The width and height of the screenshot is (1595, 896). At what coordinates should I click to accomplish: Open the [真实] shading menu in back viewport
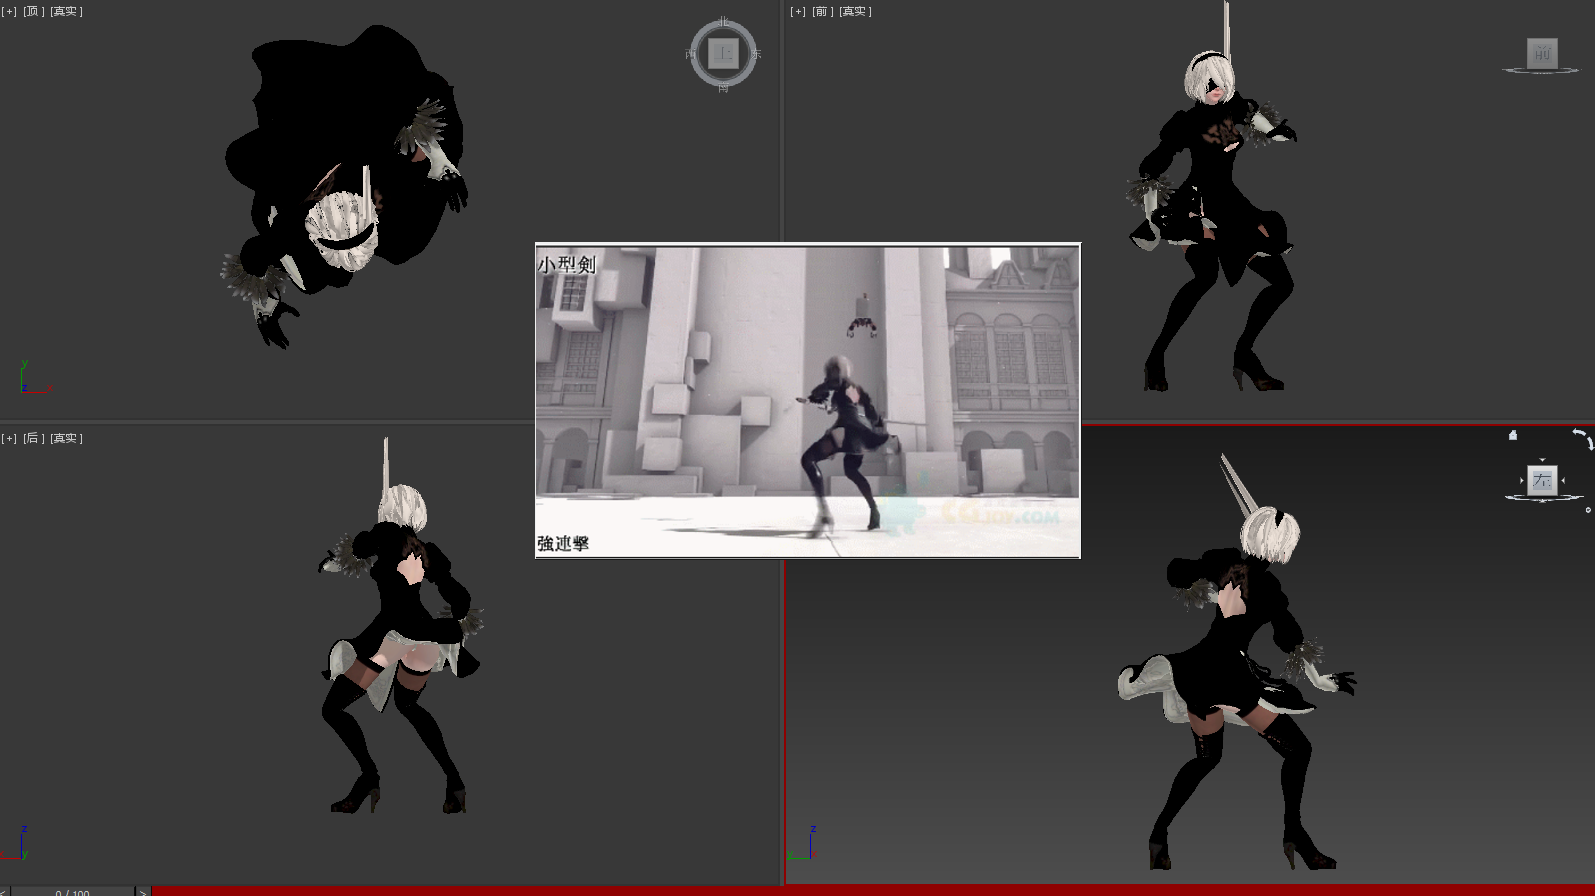click(x=66, y=438)
